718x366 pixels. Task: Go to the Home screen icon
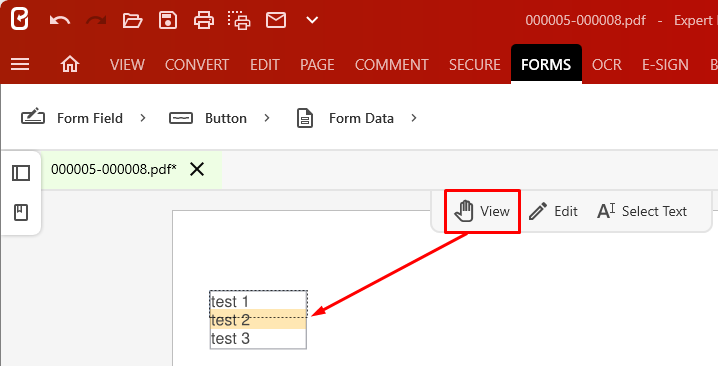pyautogui.click(x=70, y=64)
